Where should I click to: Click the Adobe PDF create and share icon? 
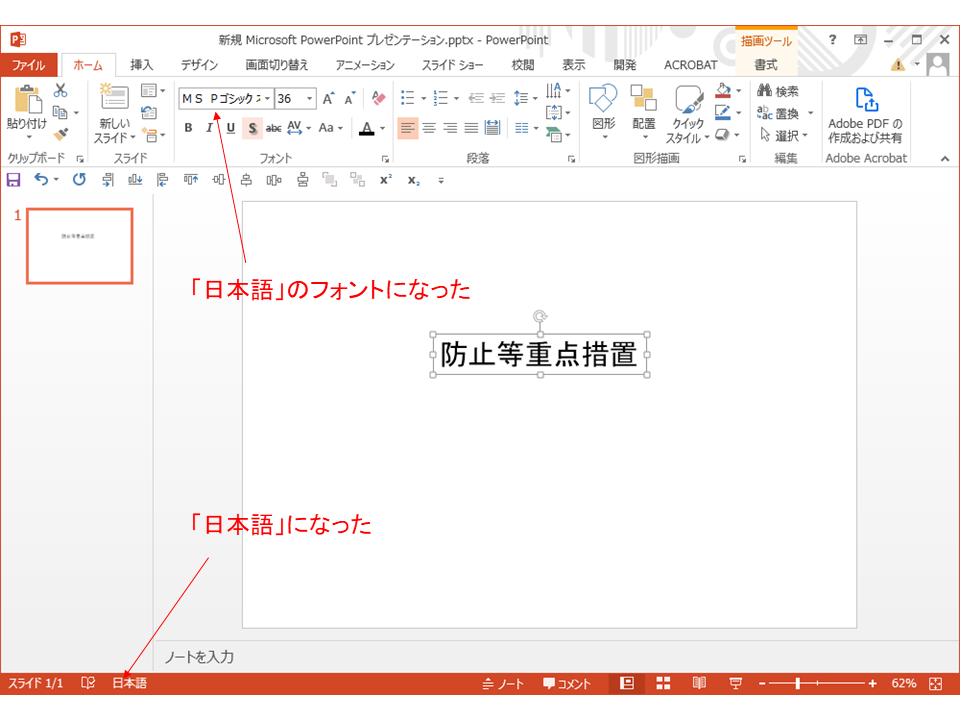865,100
